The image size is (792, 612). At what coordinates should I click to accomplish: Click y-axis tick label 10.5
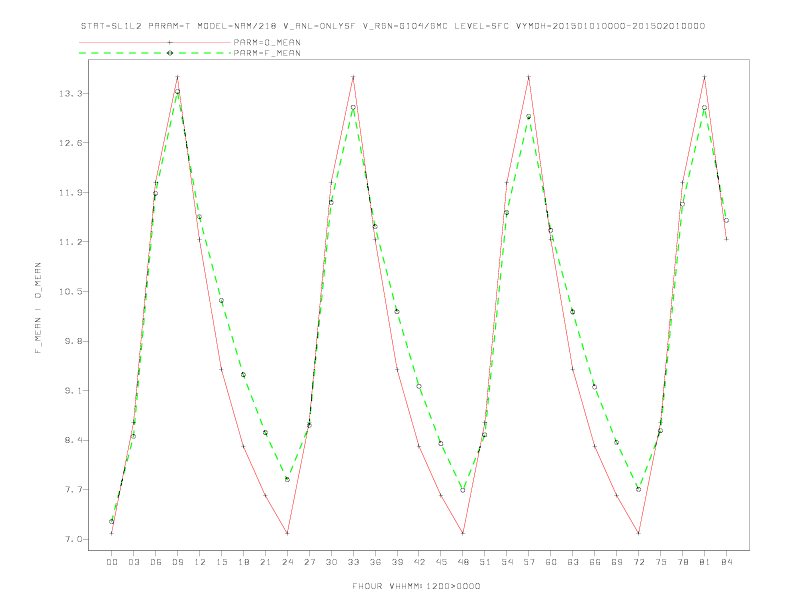pyautogui.click(x=70, y=291)
